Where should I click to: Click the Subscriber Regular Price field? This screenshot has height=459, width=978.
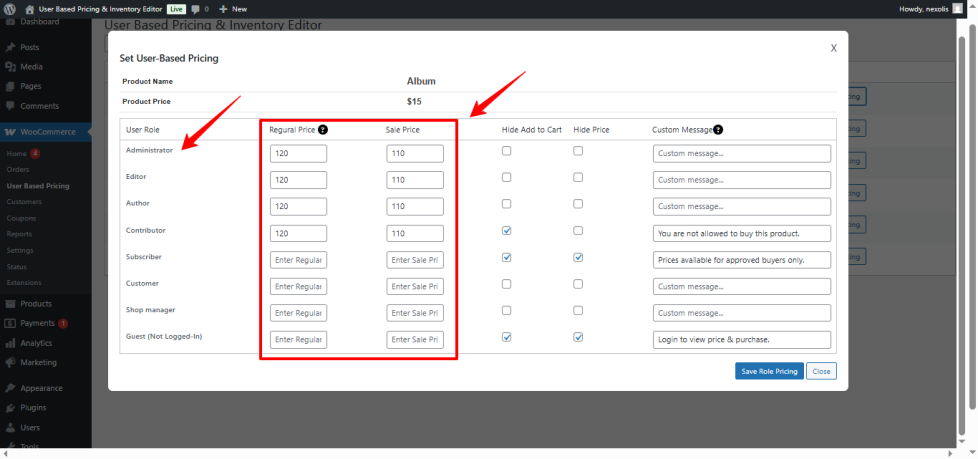[x=299, y=260]
